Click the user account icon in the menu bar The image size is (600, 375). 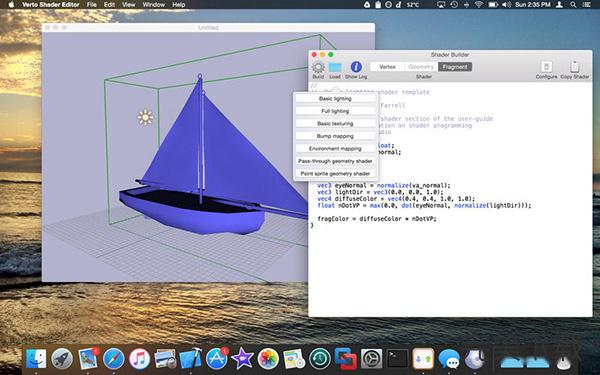(x=559, y=5)
